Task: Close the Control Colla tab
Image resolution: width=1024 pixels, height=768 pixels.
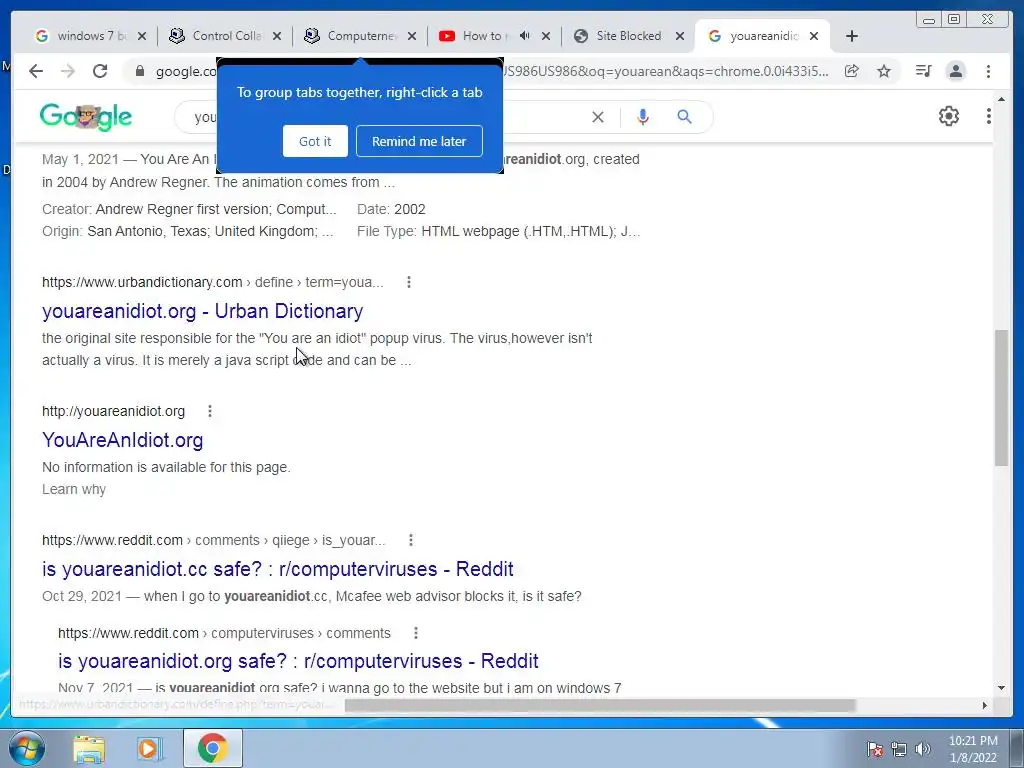Action: (x=277, y=36)
